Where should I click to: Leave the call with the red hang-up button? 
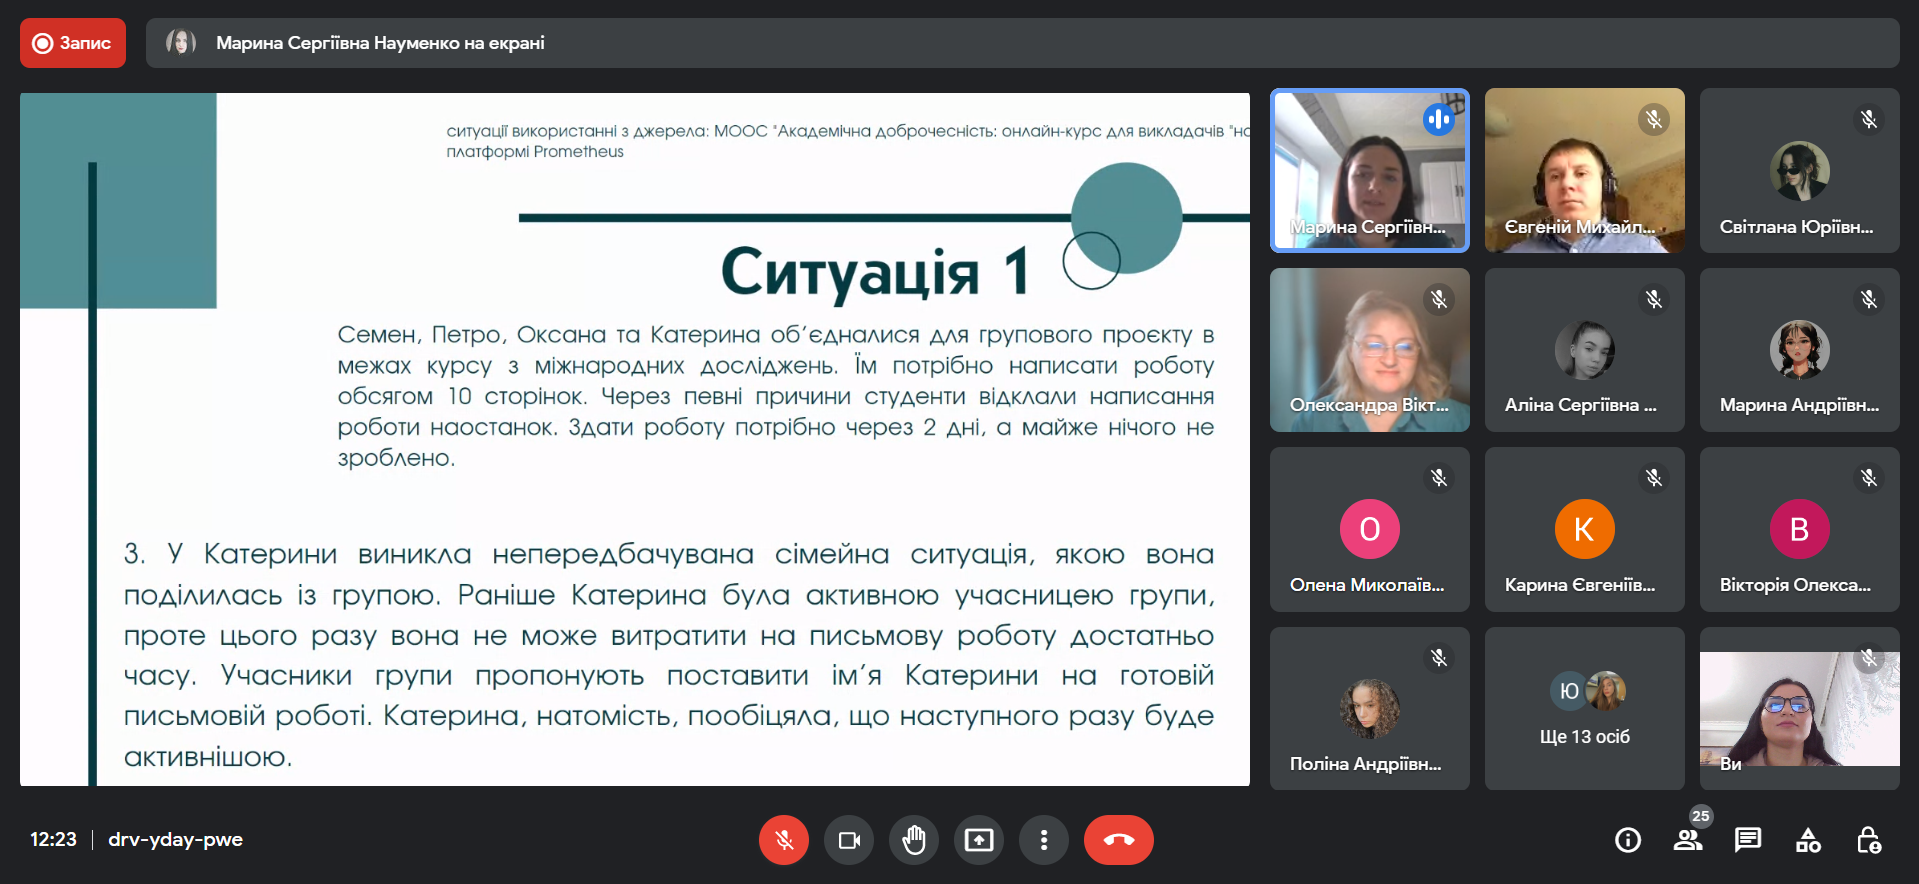pyautogui.click(x=1118, y=840)
